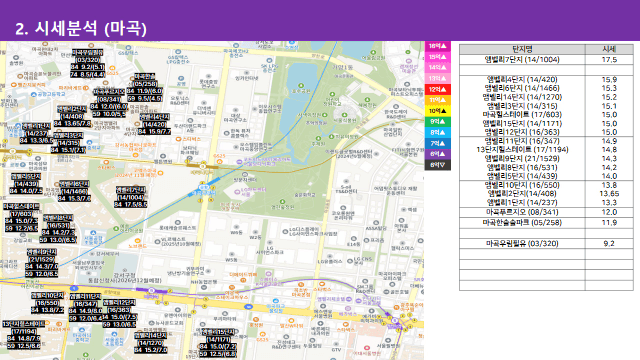Click the 엠밸리7단지 label on the map
The height and width of the screenshot is (360, 640).
131,190
